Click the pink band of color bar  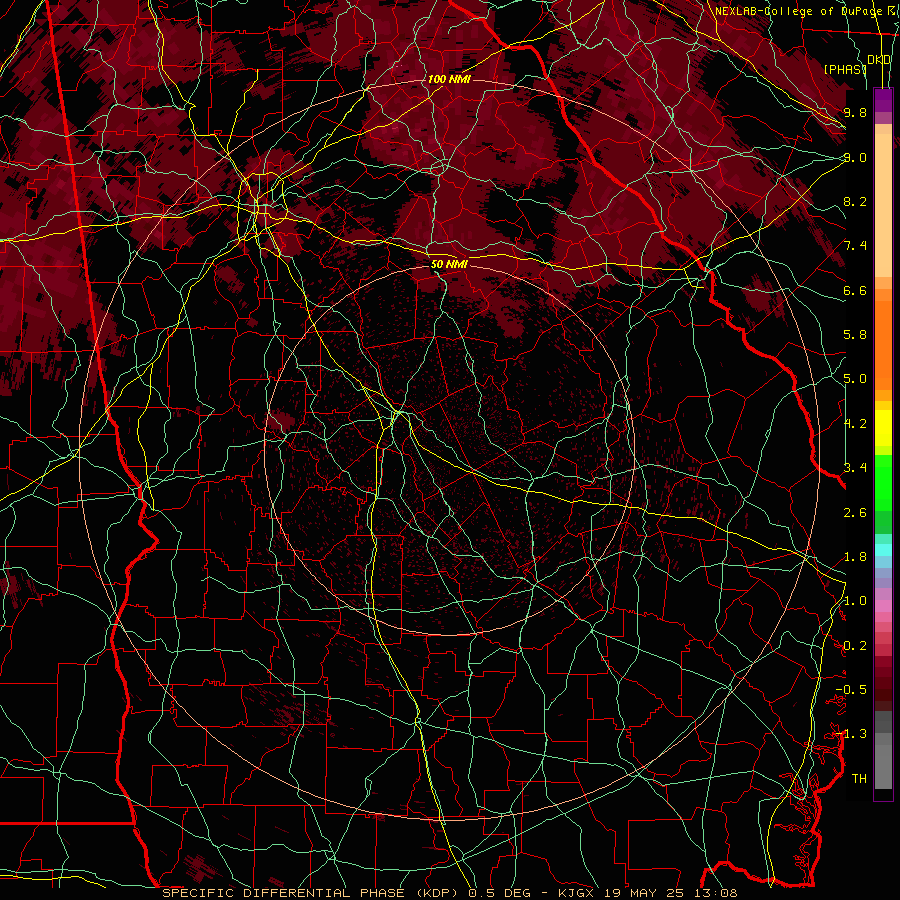pyautogui.click(x=883, y=606)
